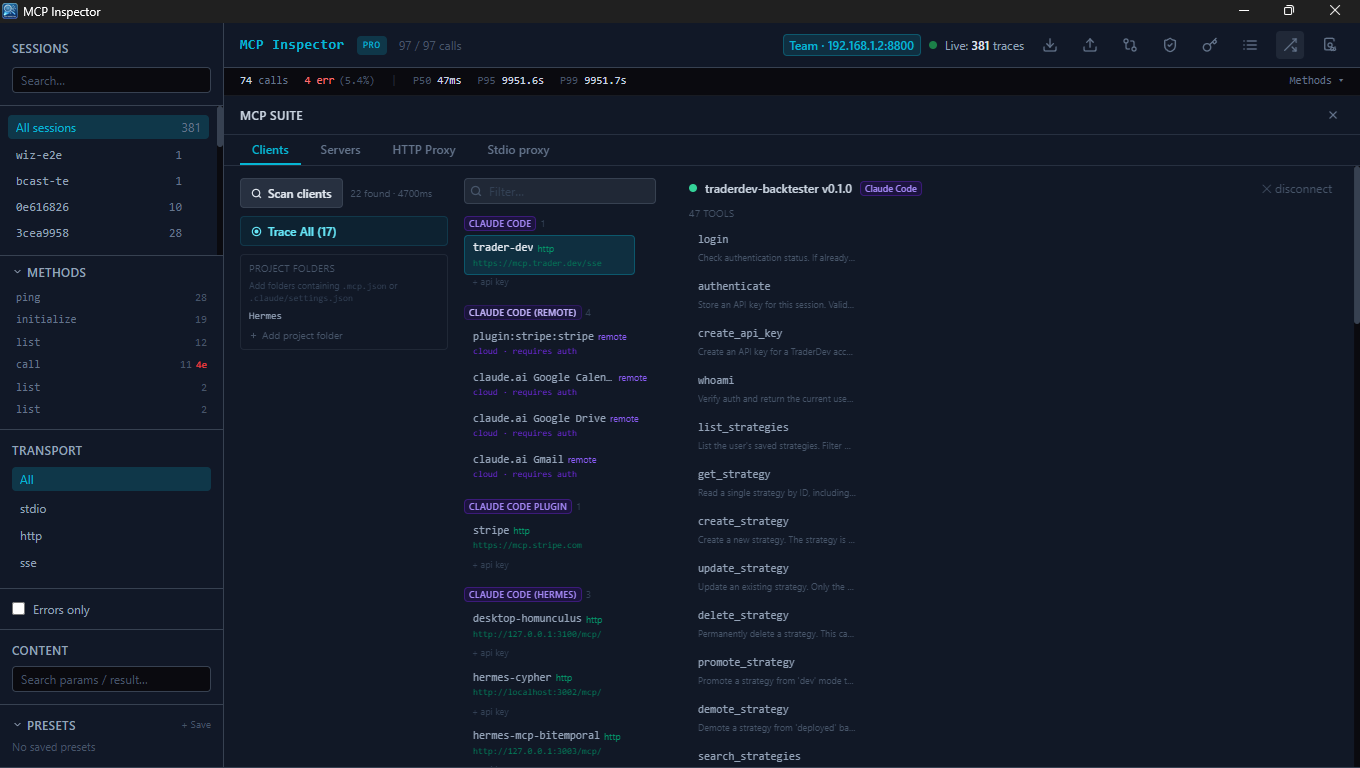Toggle the Errors only checkbox
This screenshot has height=768, width=1360.
pos(18,609)
